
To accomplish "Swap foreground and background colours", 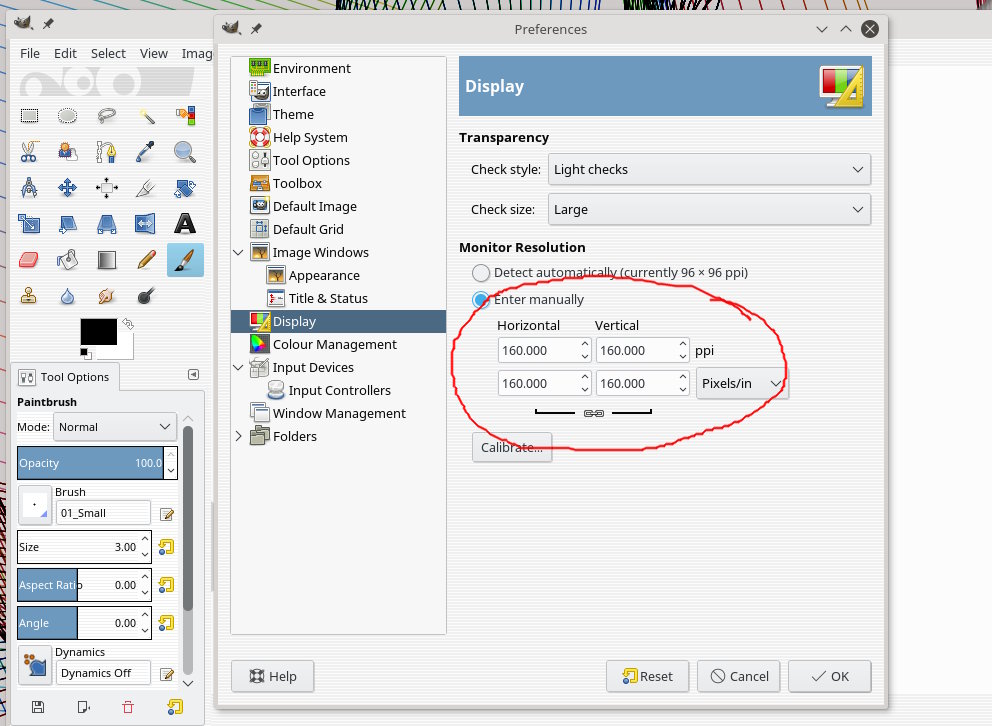I will pyautogui.click(x=128, y=324).
